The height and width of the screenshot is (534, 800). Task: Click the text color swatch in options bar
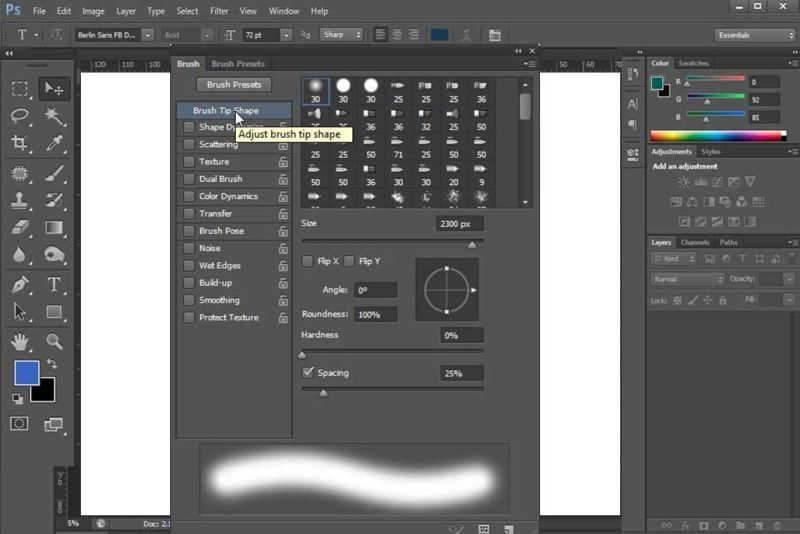[x=439, y=35]
